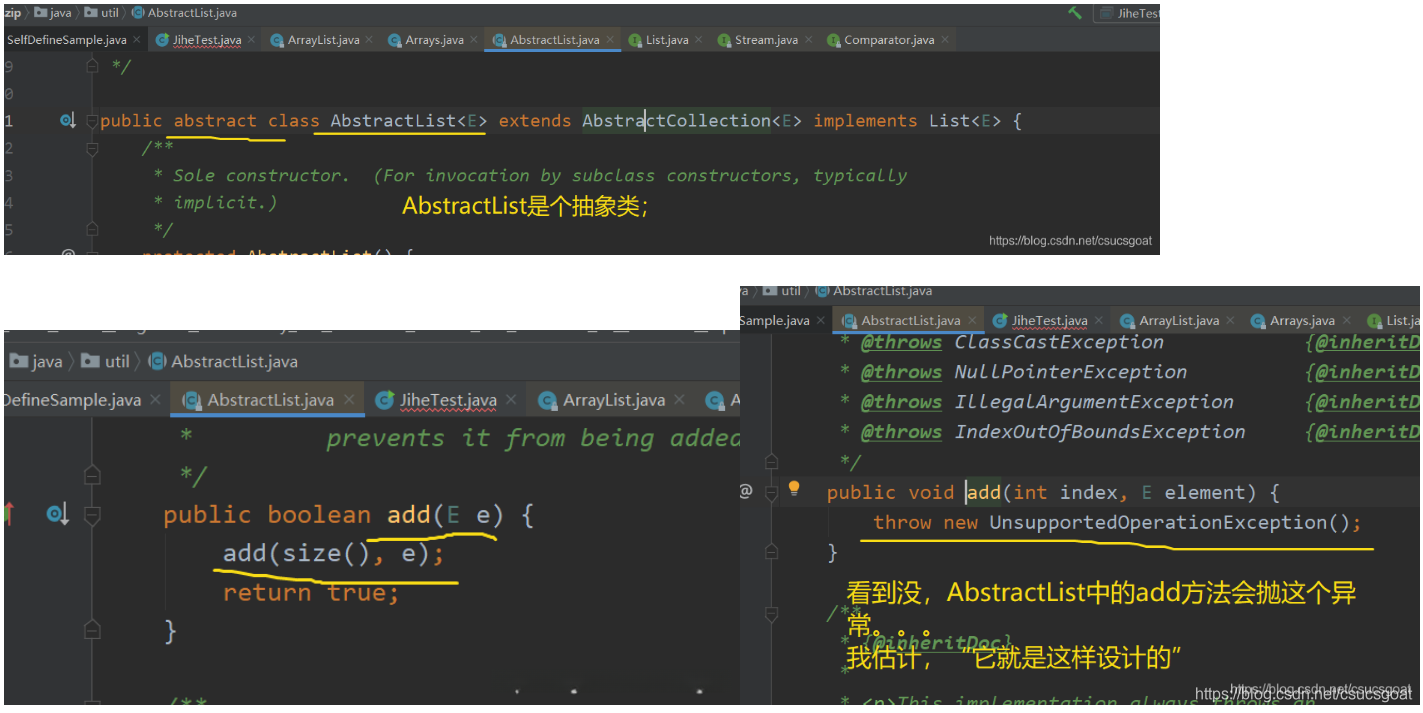Collapse the add(E e) method fold
Image resolution: width=1423 pixels, height=713 pixels.
coord(92,516)
